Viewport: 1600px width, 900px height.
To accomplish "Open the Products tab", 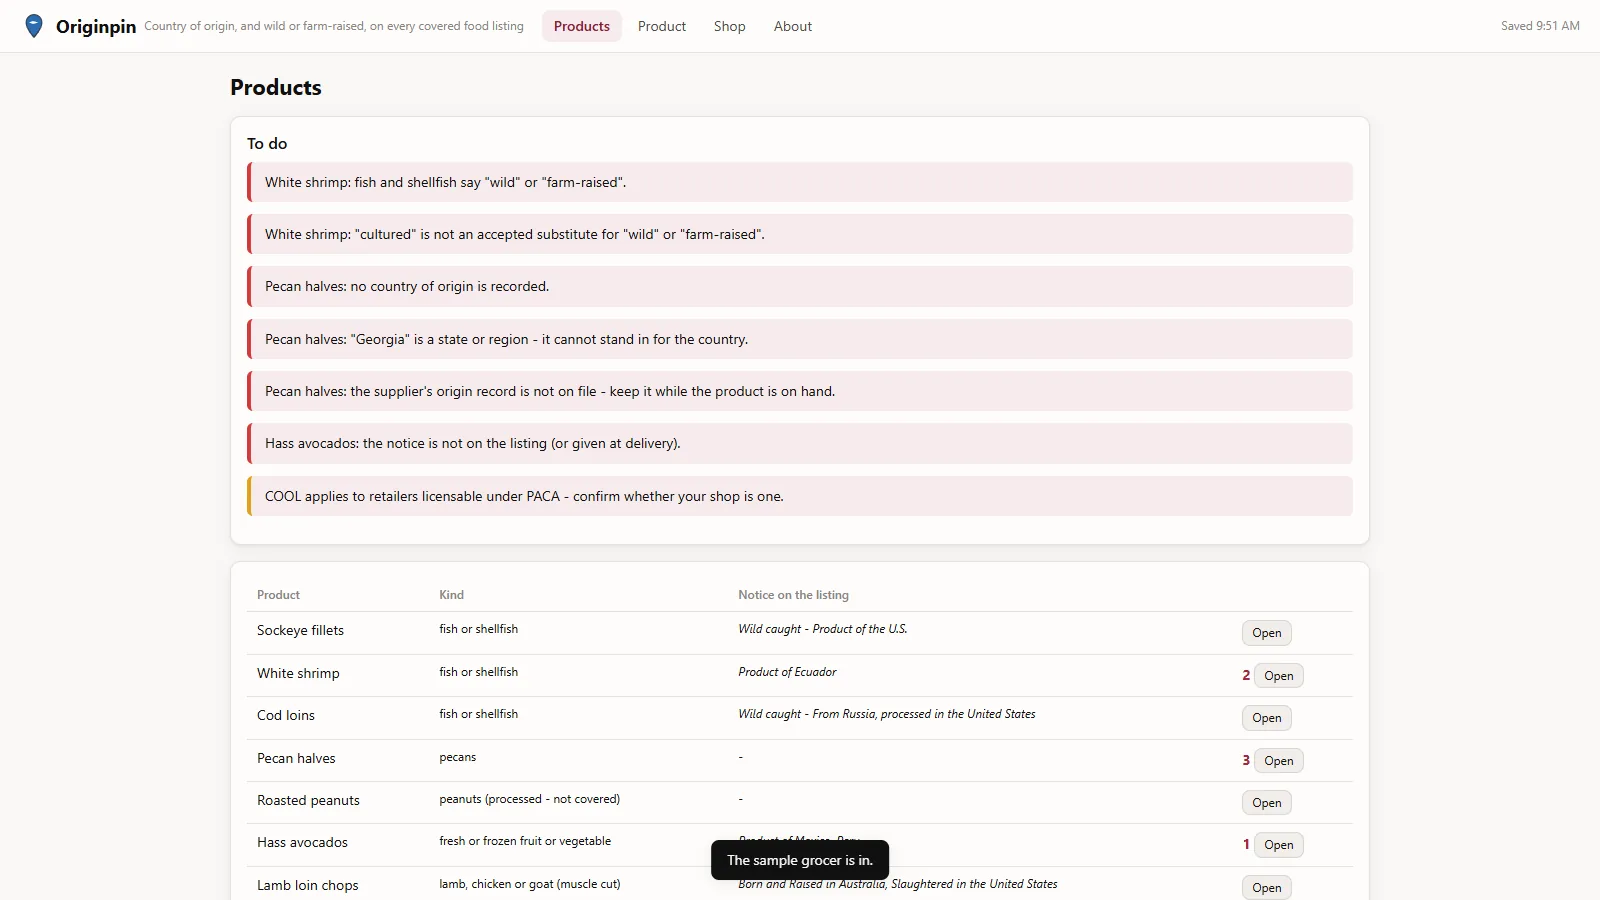I will 582,26.
